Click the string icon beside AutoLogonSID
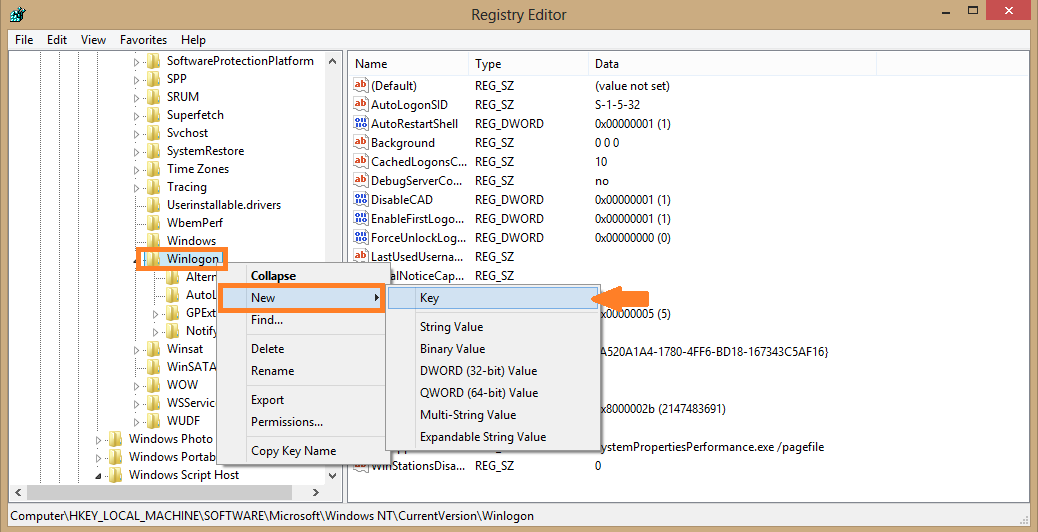Screen dimensions: 1038x532 point(361,104)
